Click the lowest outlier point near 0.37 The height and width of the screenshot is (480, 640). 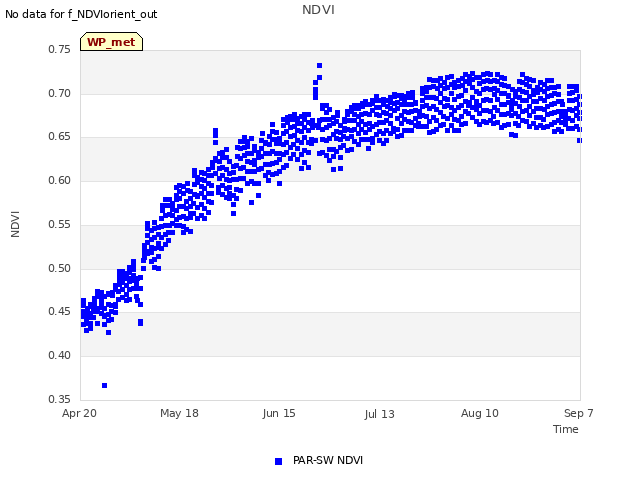[104, 386]
